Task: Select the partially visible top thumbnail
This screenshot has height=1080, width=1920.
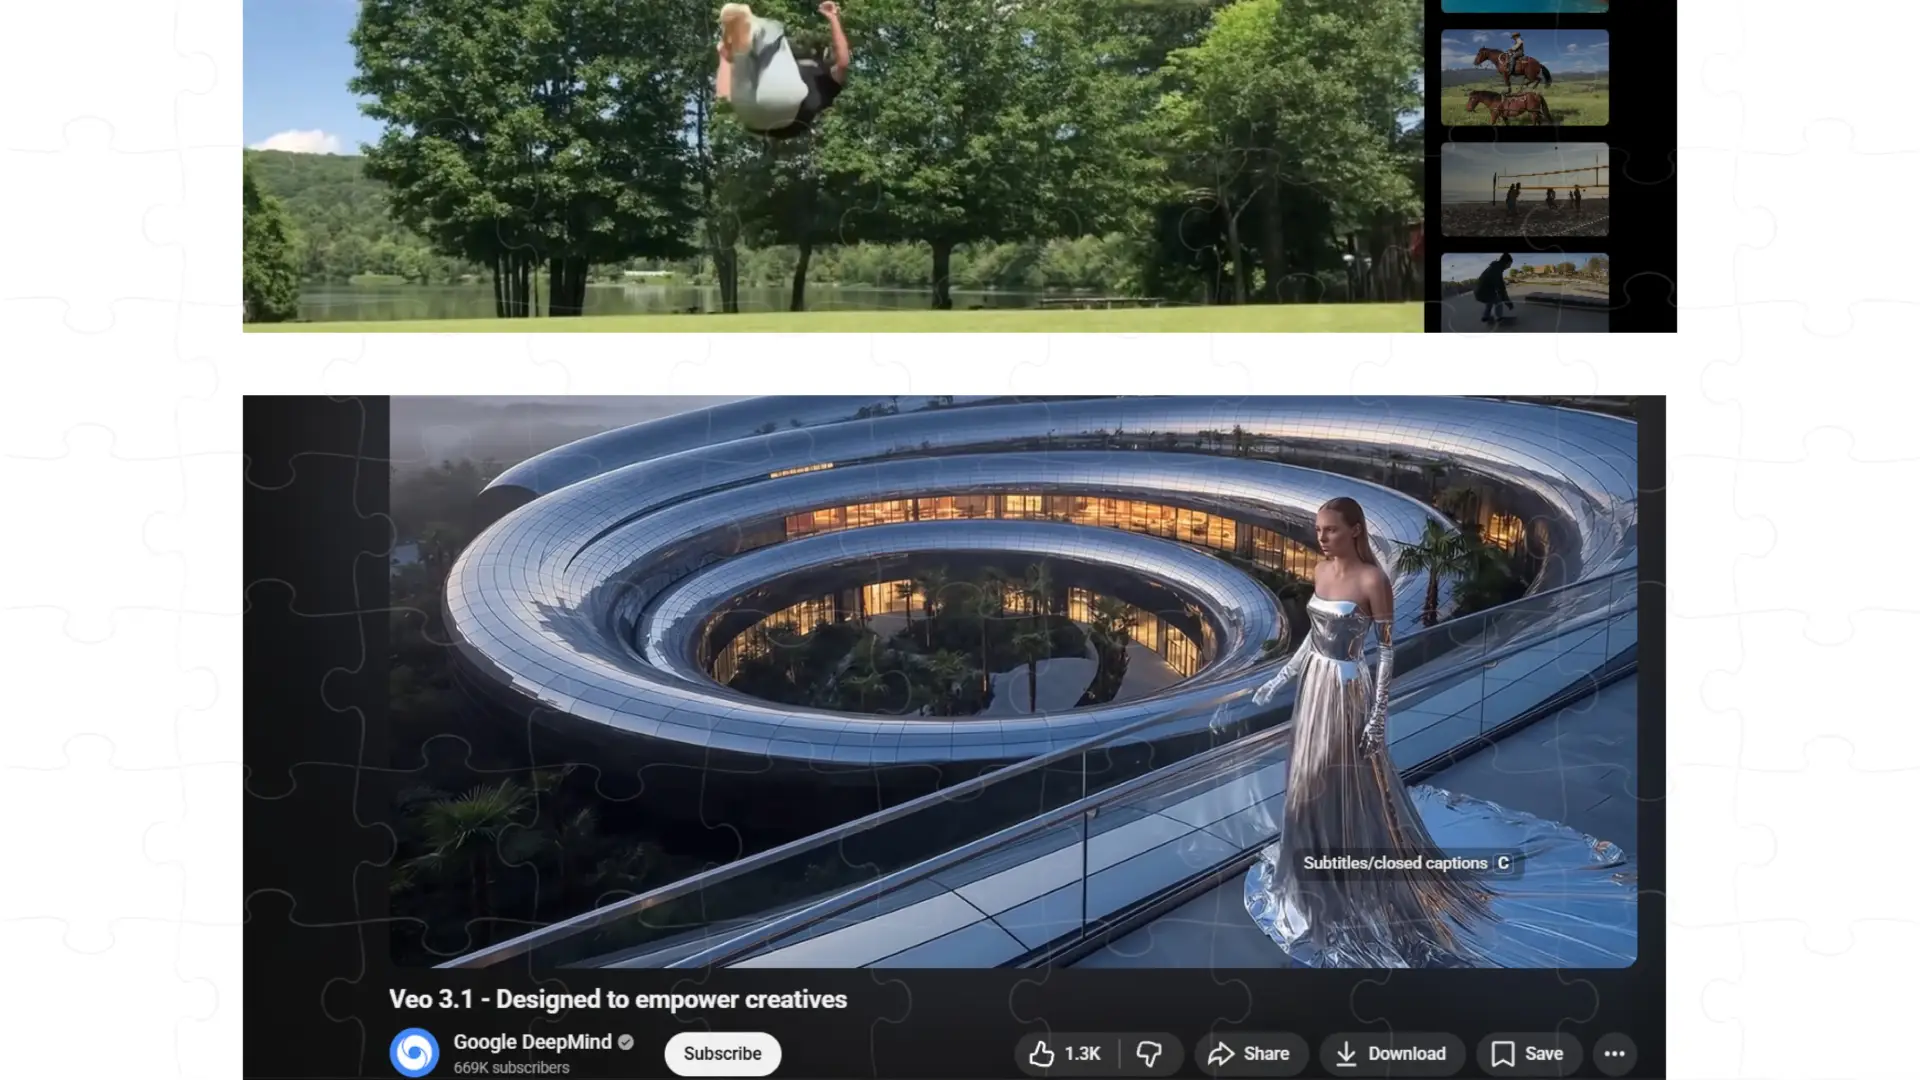Action: click(x=1524, y=6)
